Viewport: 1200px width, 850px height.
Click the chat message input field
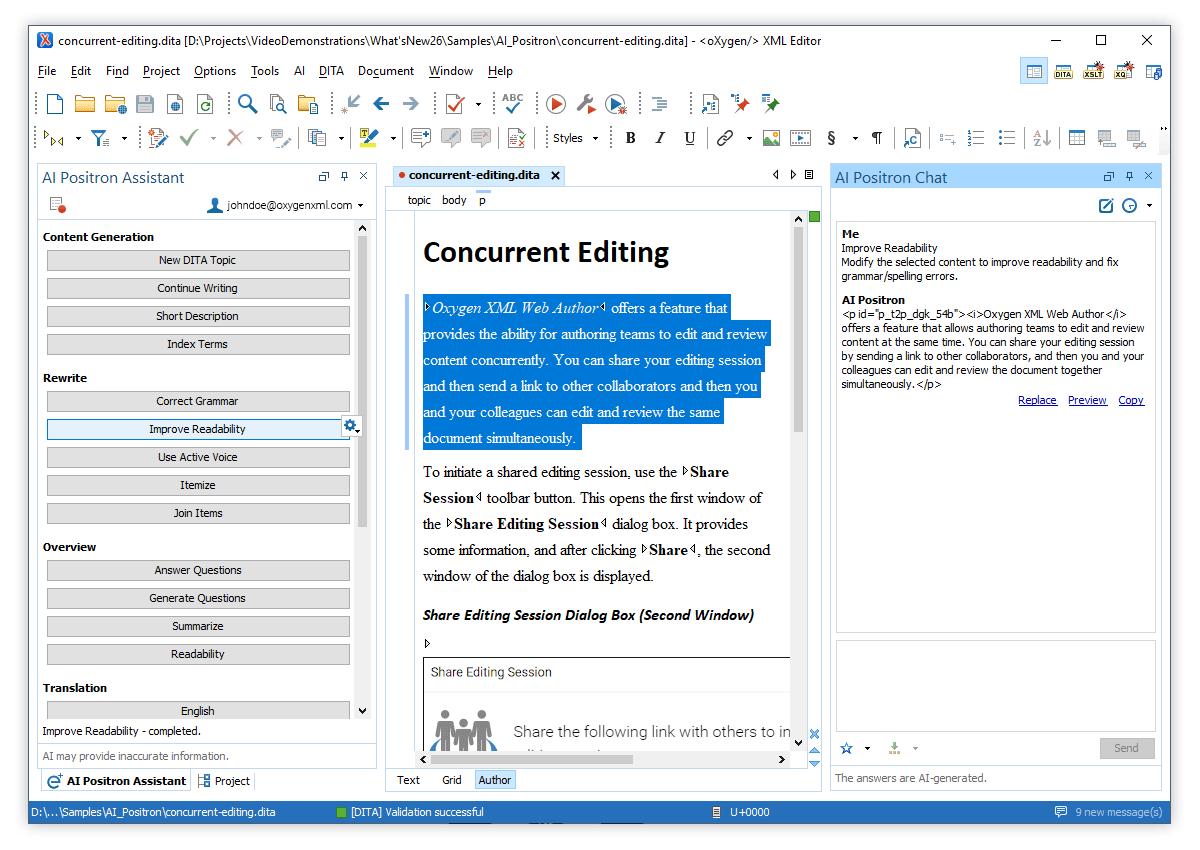tap(996, 686)
